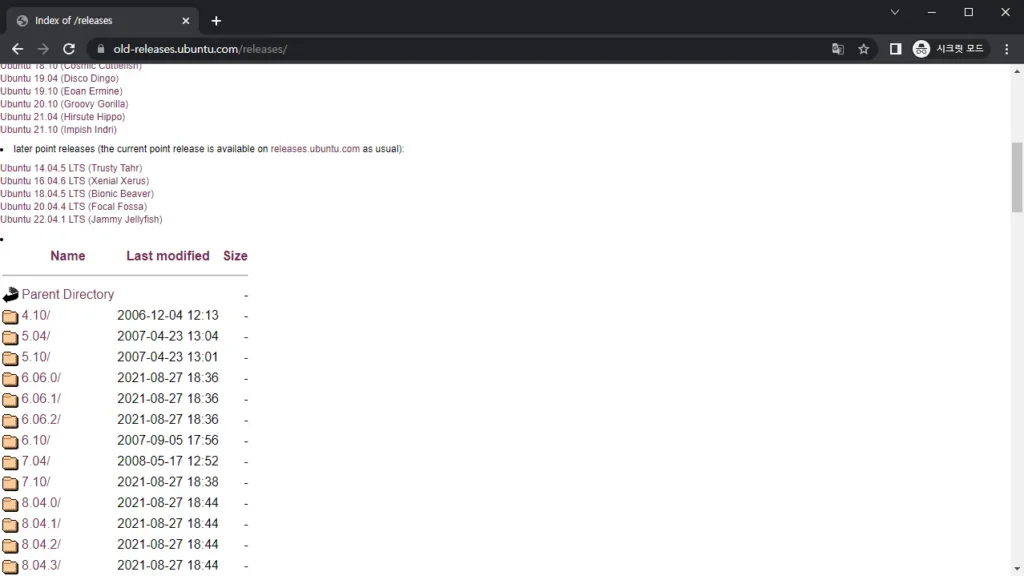Open Ubuntu 18.04.5 LTS (Bionic Beaver) link
The image size is (1024, 576).
click(x=77, y=194)
